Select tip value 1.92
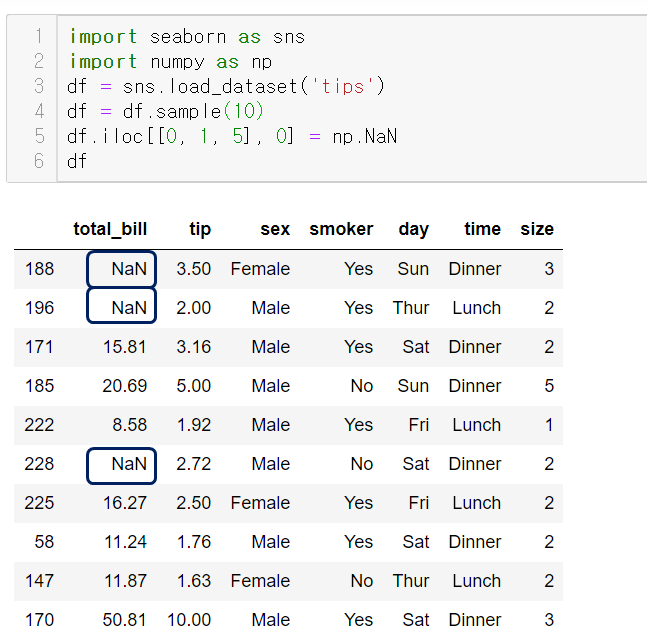 [x=194, y=425]
